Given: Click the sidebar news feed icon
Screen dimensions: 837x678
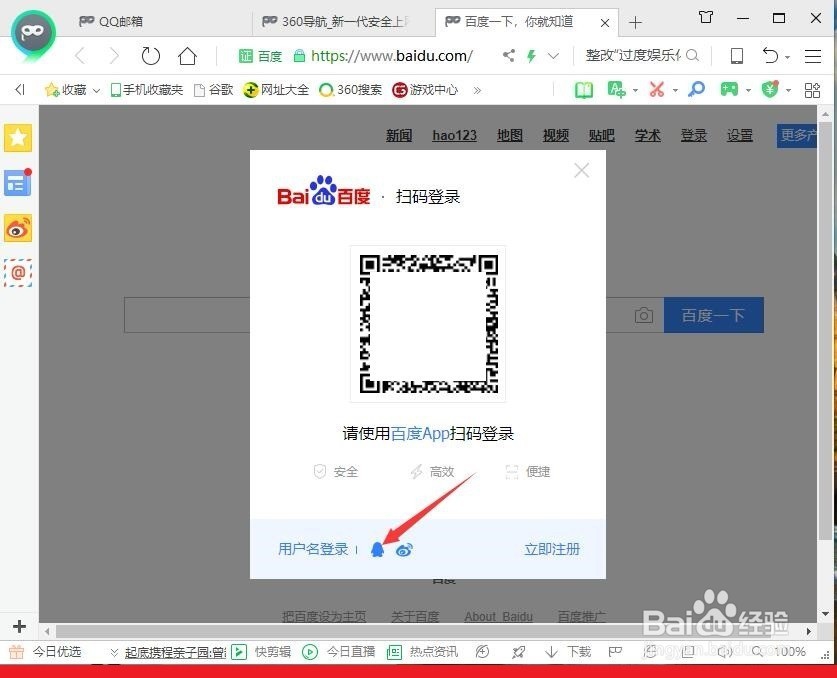Looking at the screenshot, I should click(x=18, y=183).
